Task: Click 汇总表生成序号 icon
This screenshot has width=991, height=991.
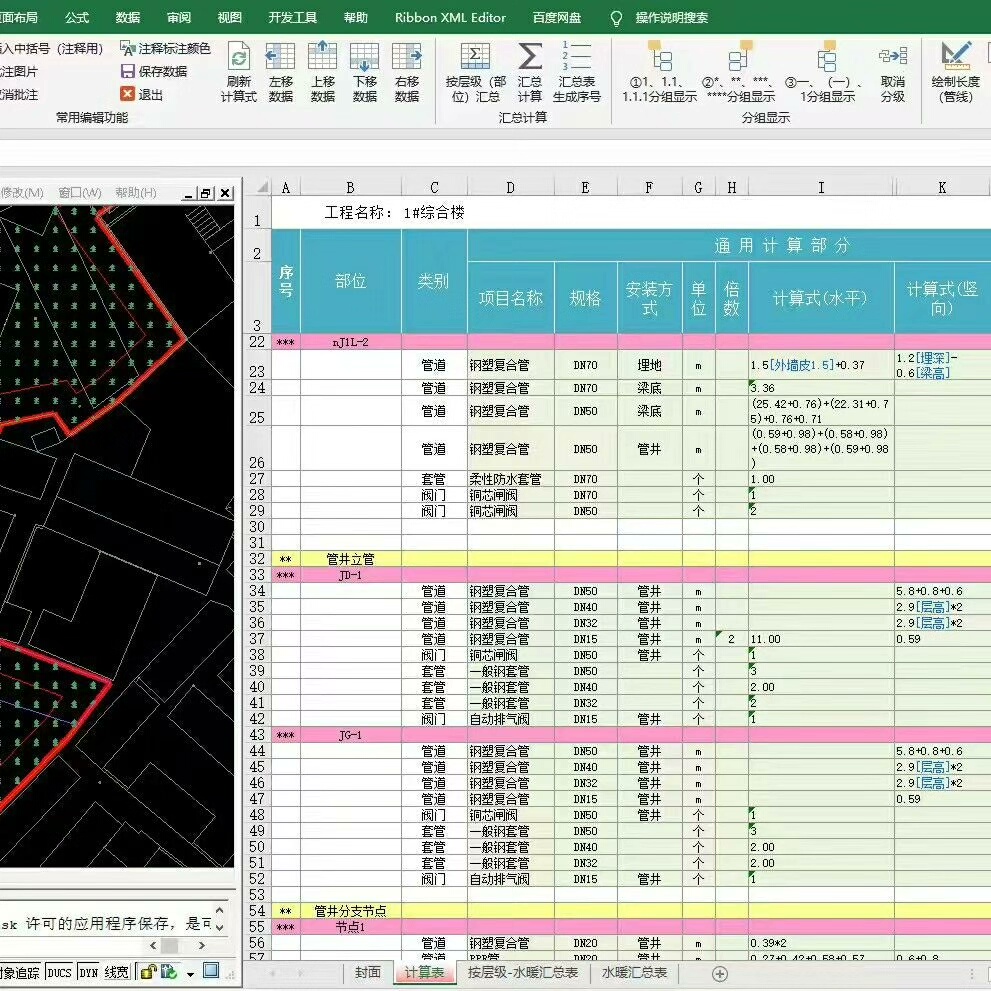Action: click(x=576, y=58)
